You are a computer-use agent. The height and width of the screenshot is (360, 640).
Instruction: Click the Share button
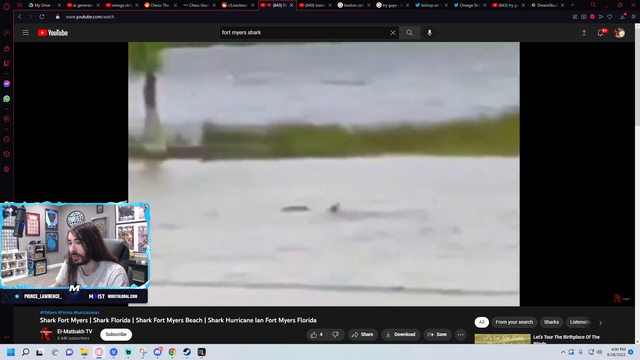pyautogui.click(x=362, y=335)
